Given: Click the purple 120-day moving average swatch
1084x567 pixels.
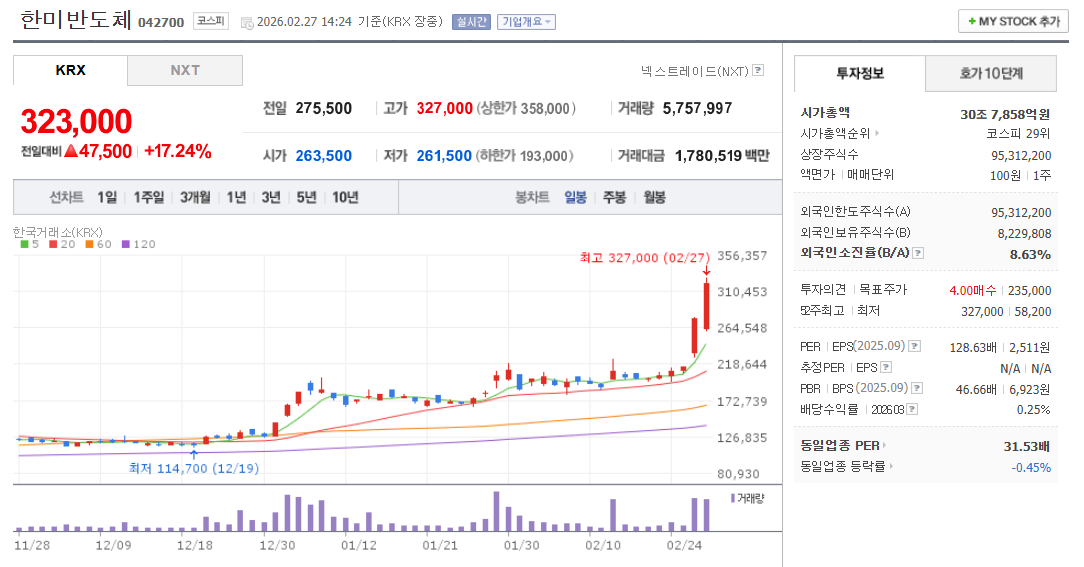Looking at the screenshot, I should pos(126,244).
